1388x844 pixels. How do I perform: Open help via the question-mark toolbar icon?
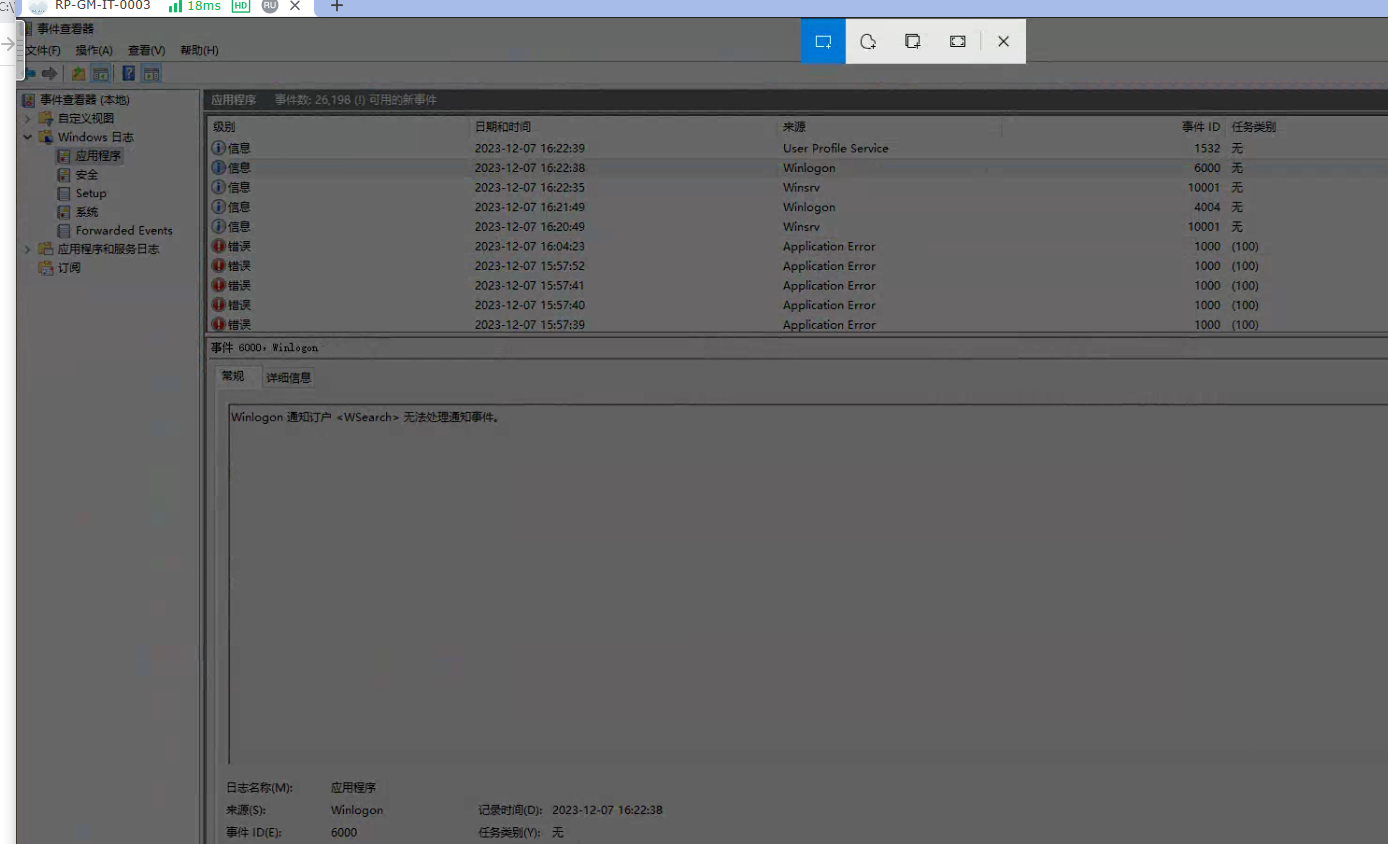129,73
